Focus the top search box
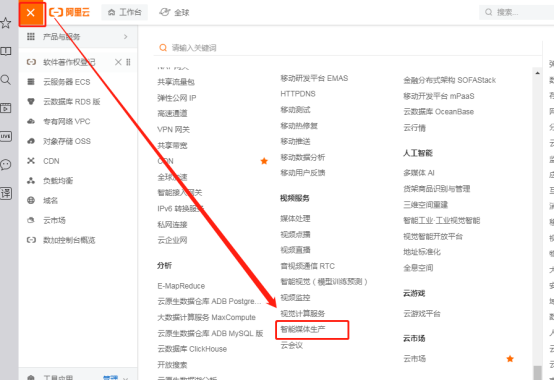The height and width of the screenshot is (381, 554). pos(518,12)
